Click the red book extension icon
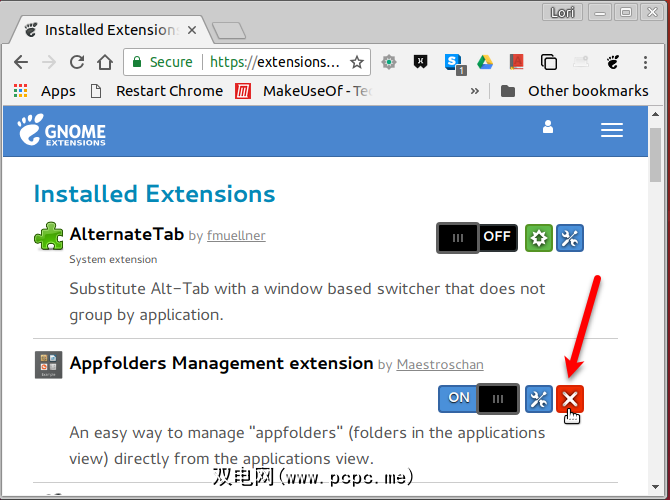 click(x=516, y=62)
